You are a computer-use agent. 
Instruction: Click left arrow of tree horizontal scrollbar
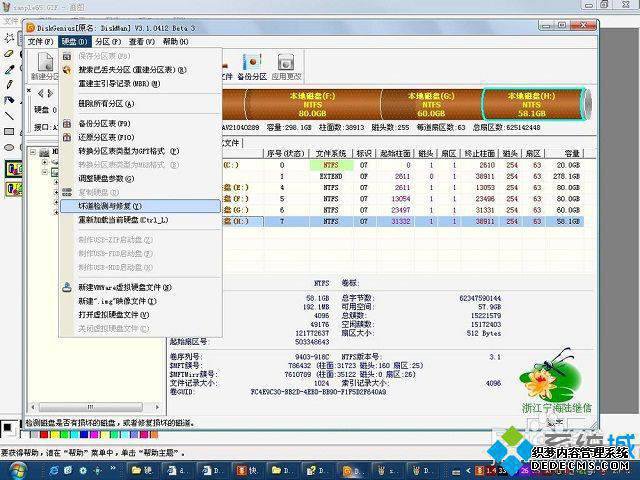coord(33,407)
